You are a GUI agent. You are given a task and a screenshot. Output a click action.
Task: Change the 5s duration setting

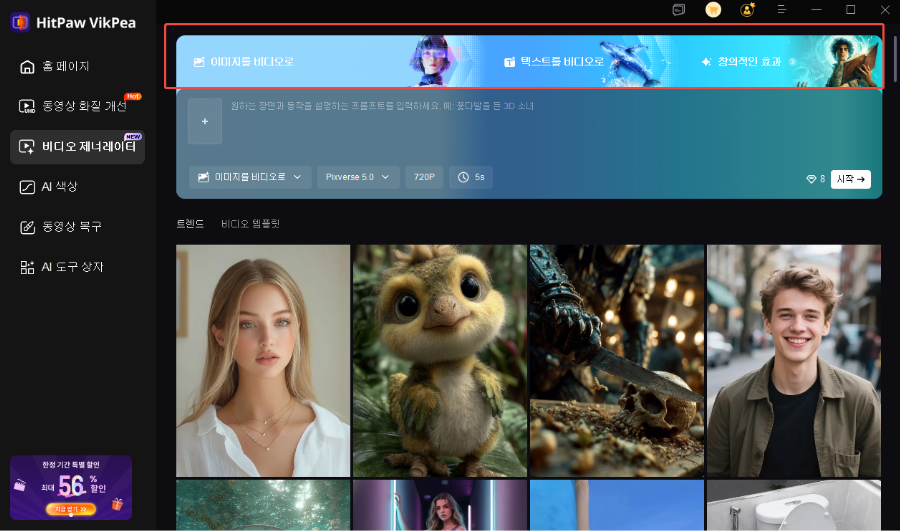click(471, 177)
